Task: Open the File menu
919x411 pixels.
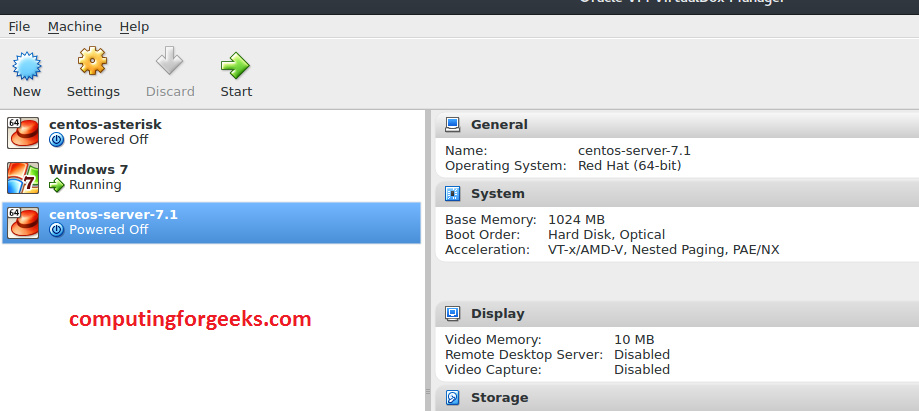Action: [x=19, y=26]
